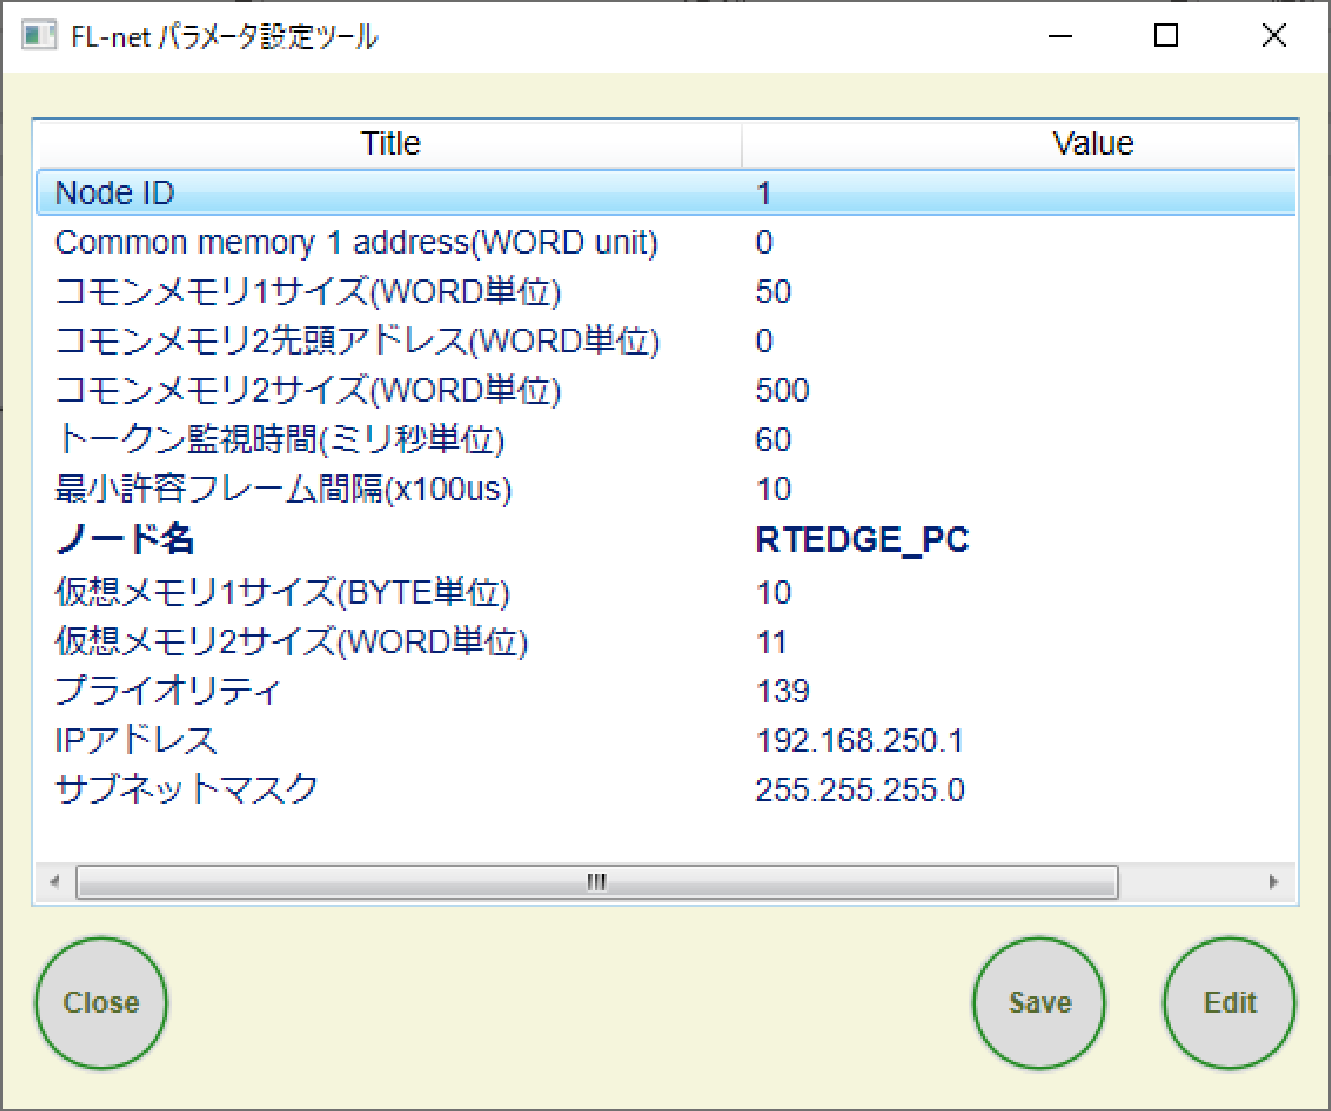The image size is (1331, 1111).
Task: Select the IPアドレス row
Action: tap(666, 740)
